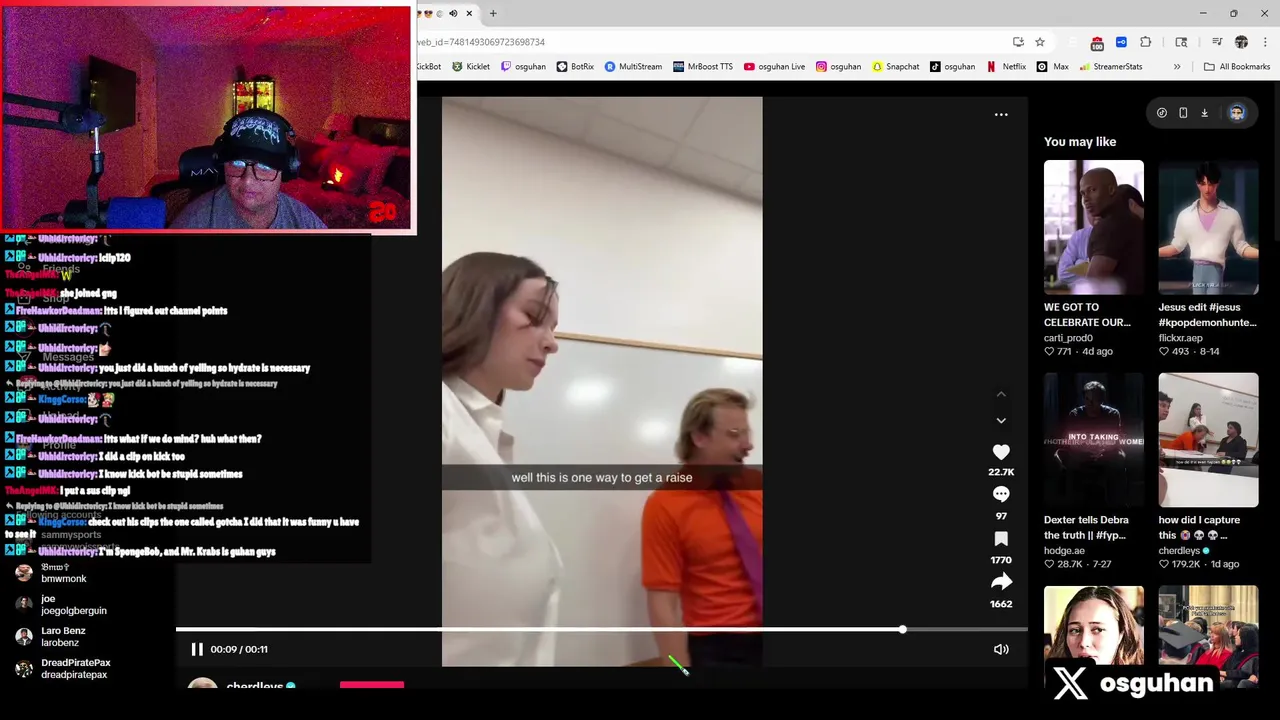Share the video showing 1662 shares
This screenshot has height=720, width=1280.
[1001, 582]
